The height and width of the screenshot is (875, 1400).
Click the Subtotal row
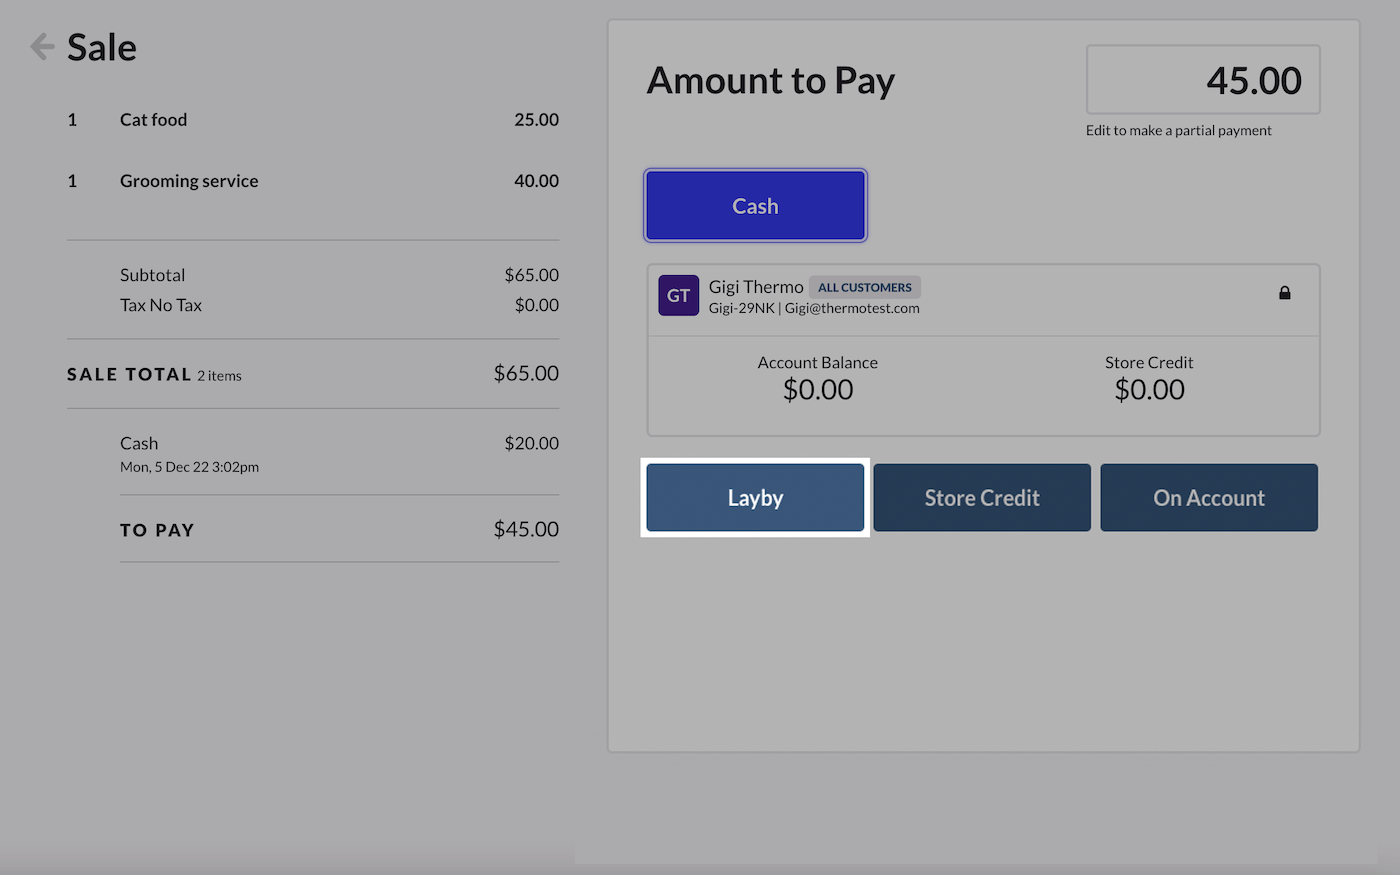pos(338,275)
